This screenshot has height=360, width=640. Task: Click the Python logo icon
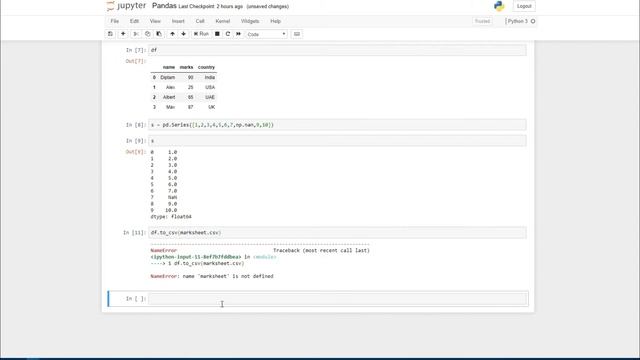tap(499, 6)
